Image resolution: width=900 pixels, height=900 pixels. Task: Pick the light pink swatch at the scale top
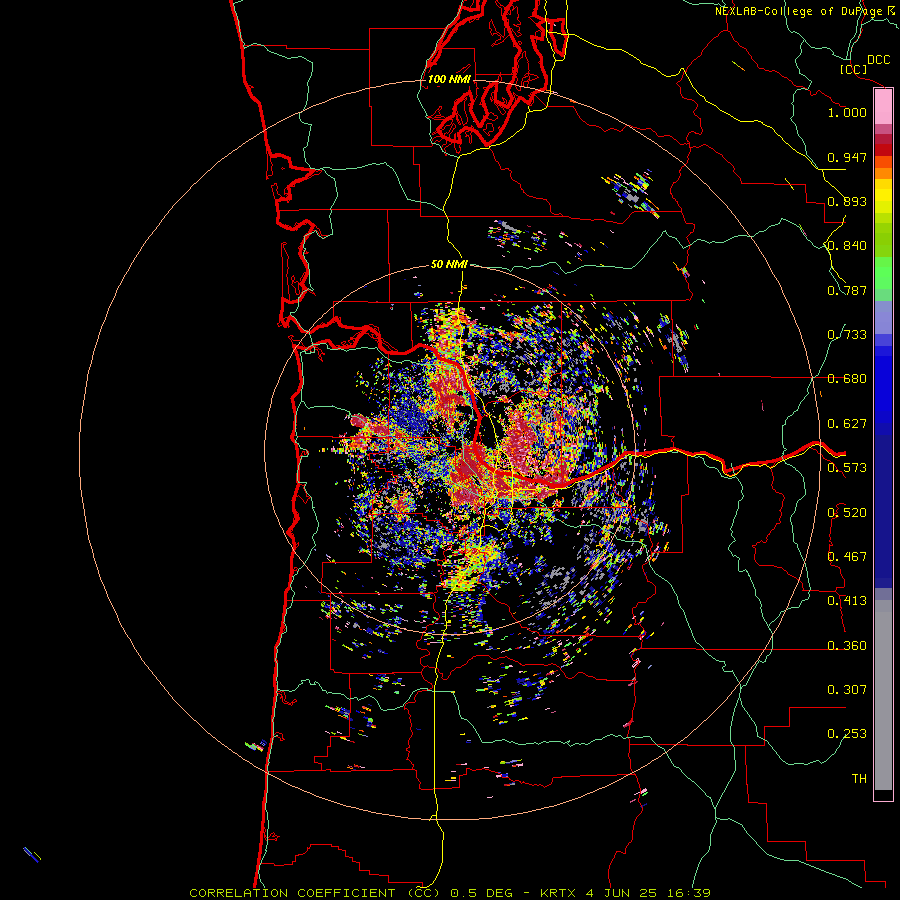(883, 107)
